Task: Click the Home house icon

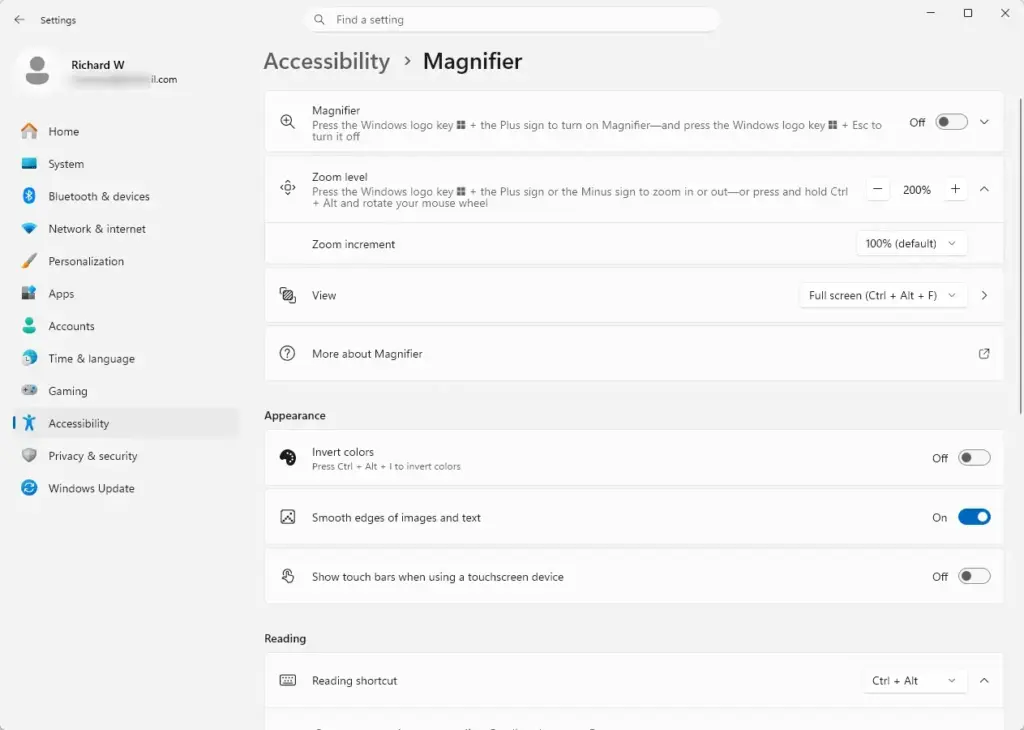Action: 29,131
